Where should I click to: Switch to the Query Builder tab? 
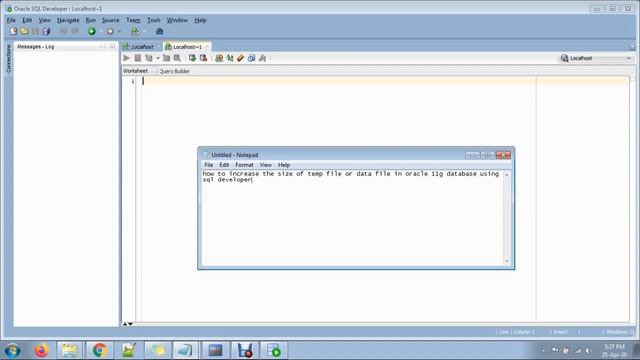(174, 71)
